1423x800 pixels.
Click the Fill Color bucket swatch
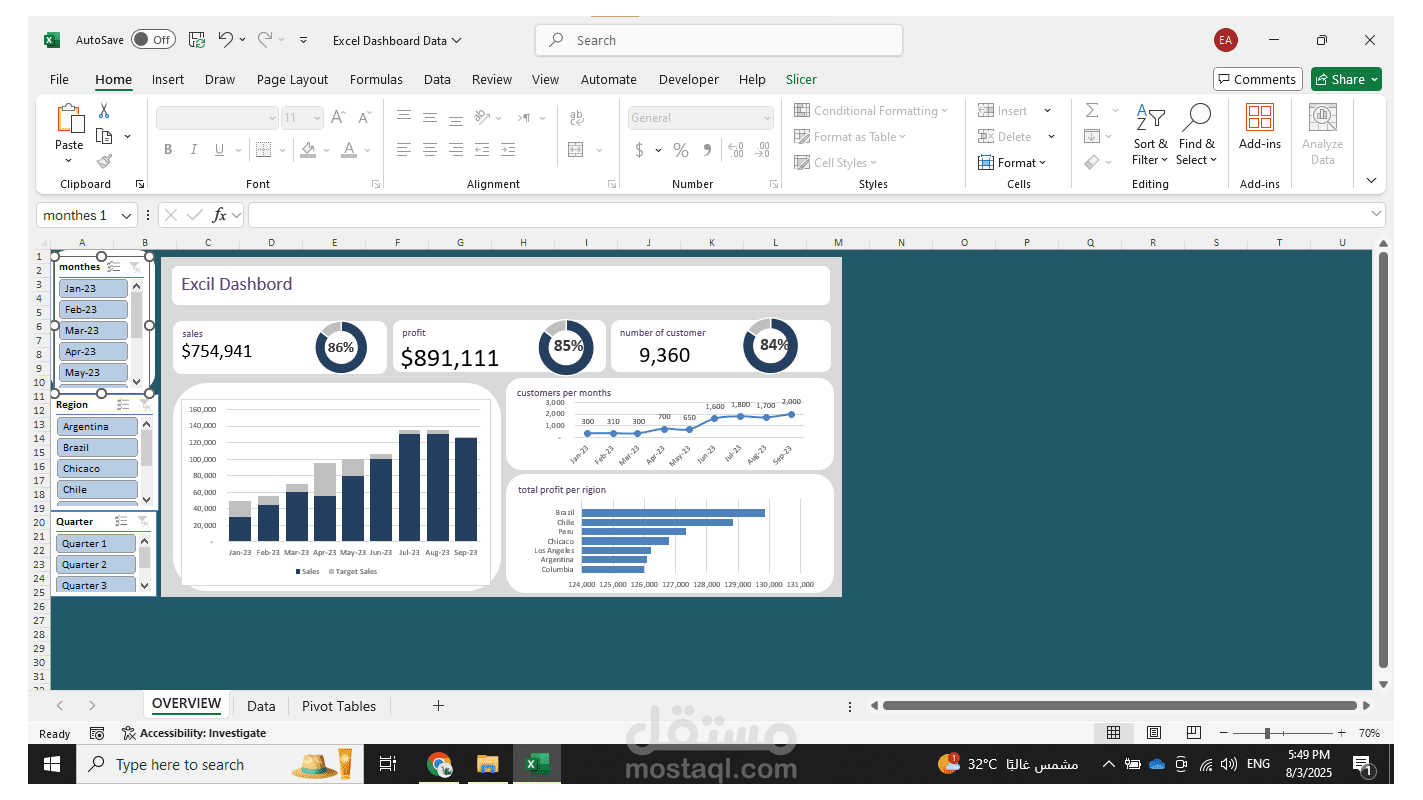(308, 150)
